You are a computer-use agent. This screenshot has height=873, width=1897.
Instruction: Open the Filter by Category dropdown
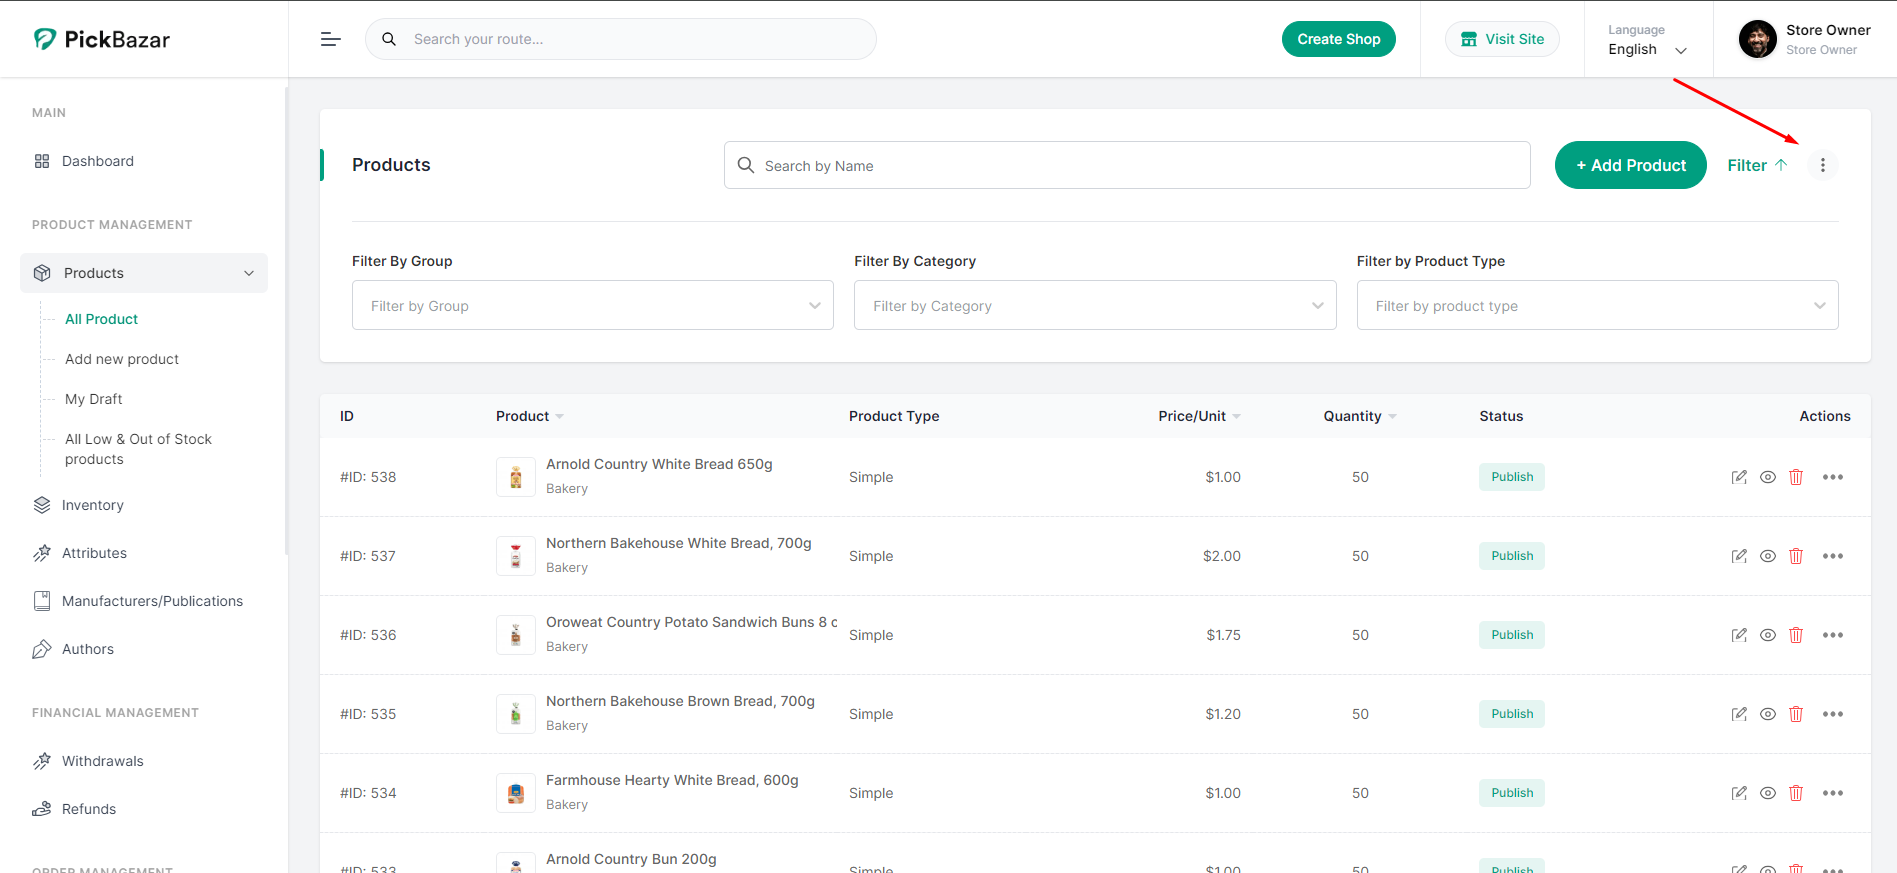(x=1095, y=305)
